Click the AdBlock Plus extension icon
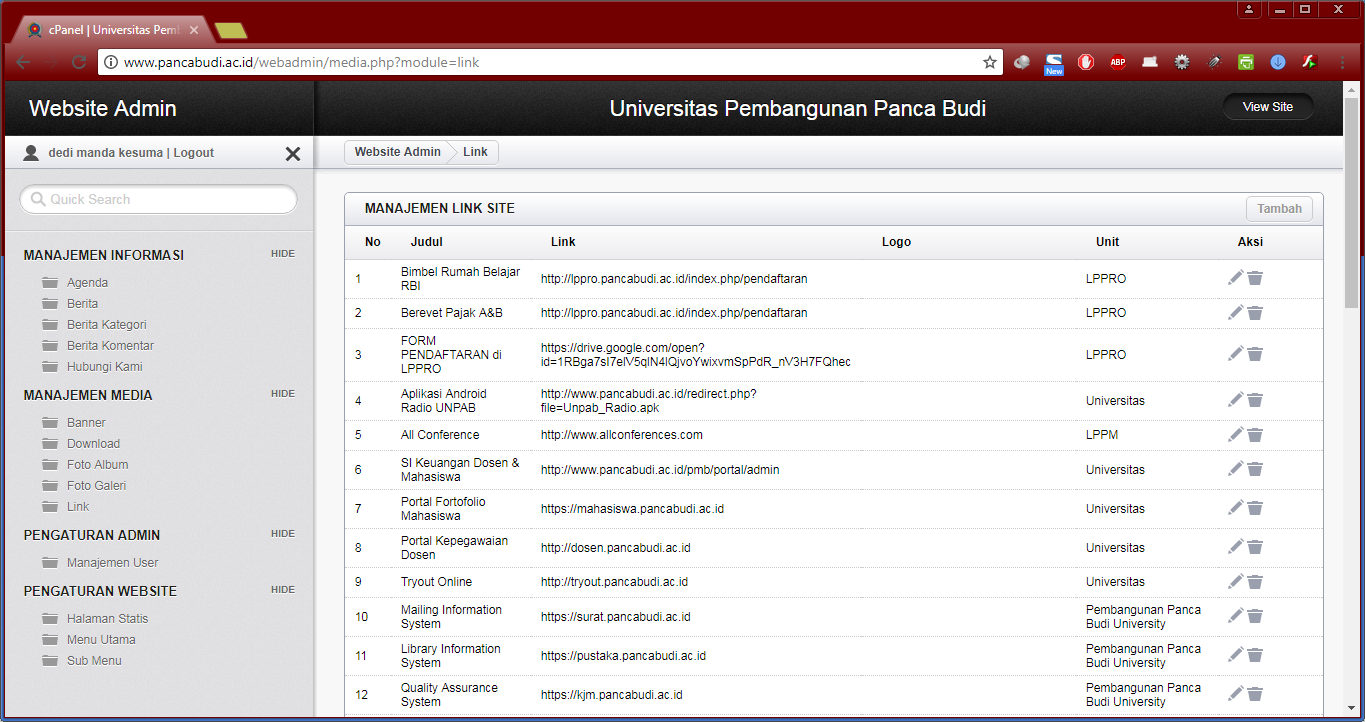1365x722 pixels. pos(1118,62)
